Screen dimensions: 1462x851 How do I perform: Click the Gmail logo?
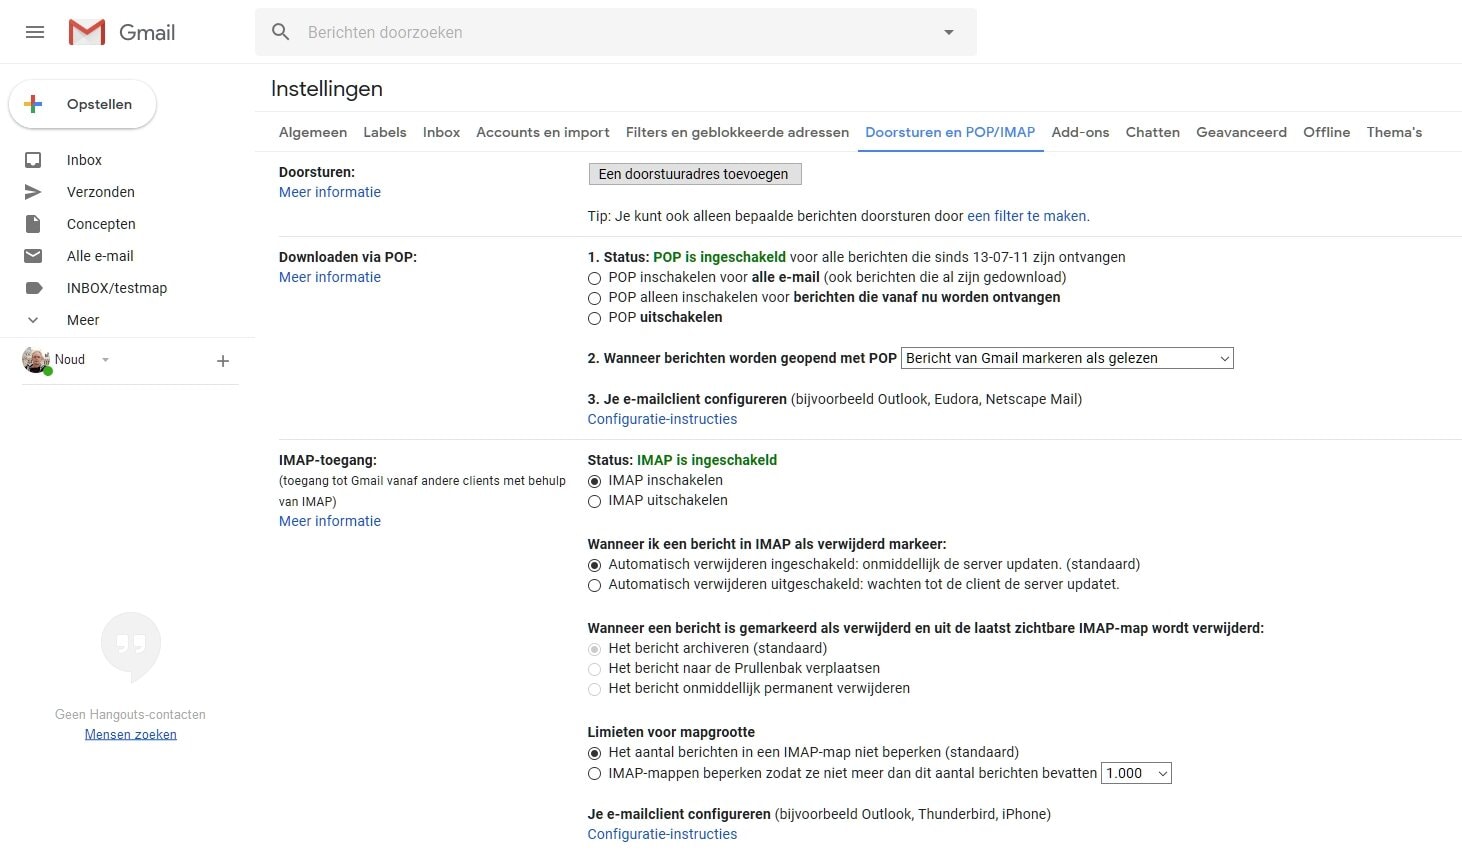pos(120,31)
